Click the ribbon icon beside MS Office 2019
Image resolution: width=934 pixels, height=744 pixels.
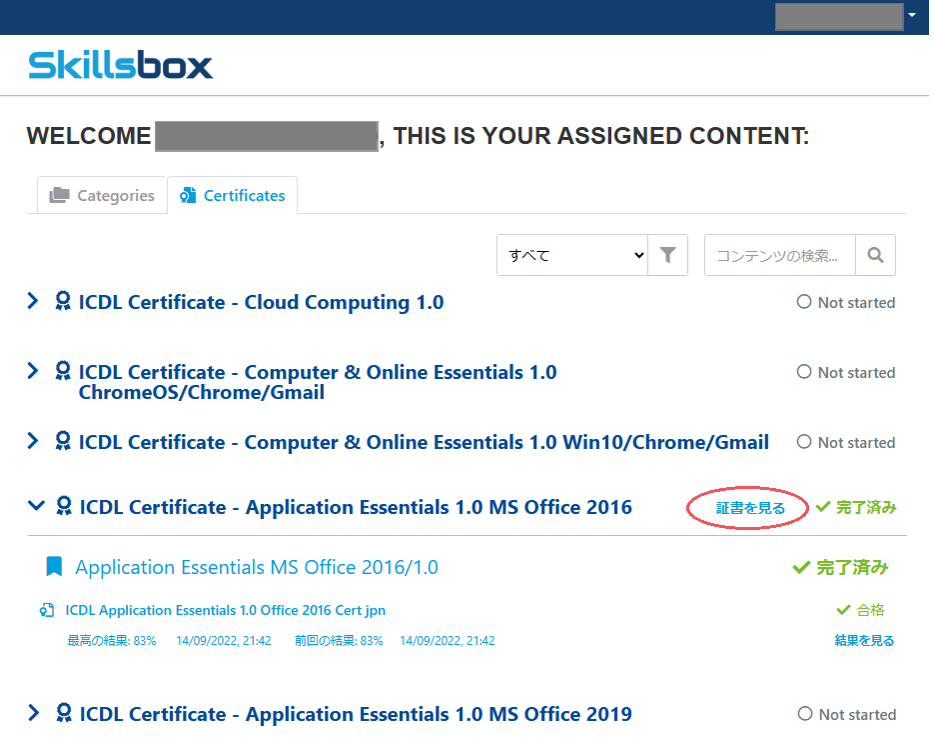(x=64, y=713)
